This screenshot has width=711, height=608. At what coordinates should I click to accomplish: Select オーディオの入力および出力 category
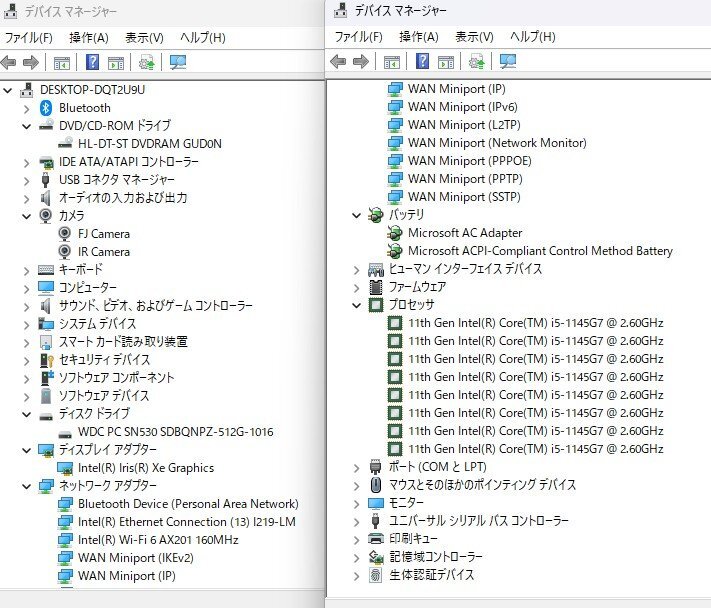point(123,198)
